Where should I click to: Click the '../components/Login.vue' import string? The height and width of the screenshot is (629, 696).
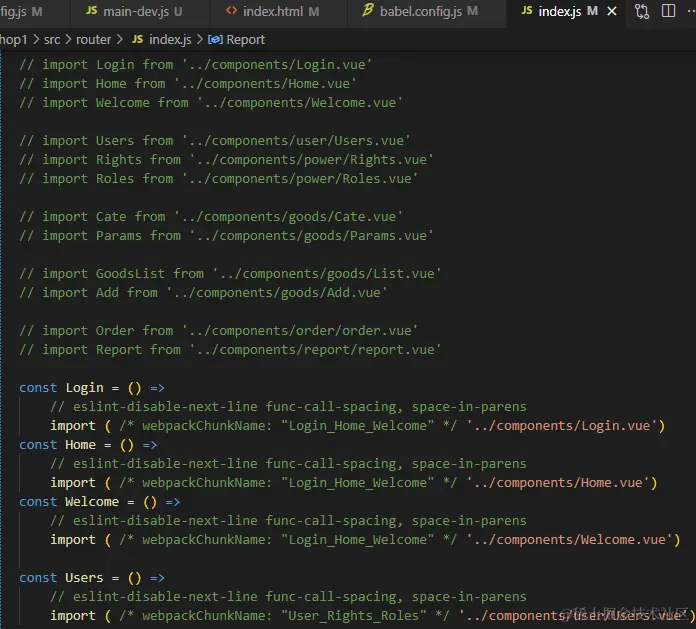[562, 426]
